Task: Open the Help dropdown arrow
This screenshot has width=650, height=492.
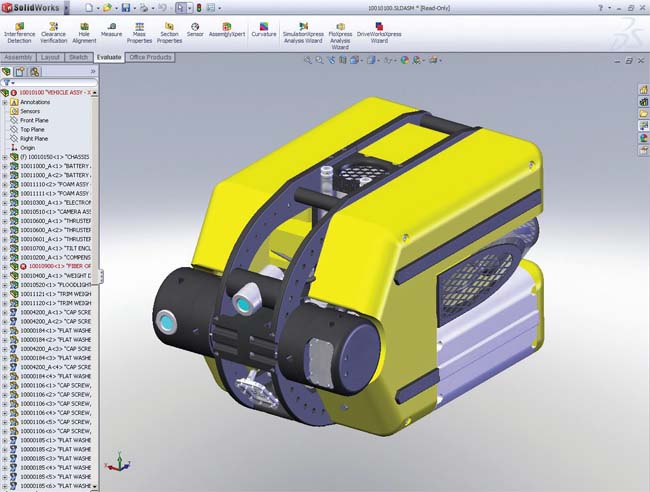Action: [x=609, y=8]
